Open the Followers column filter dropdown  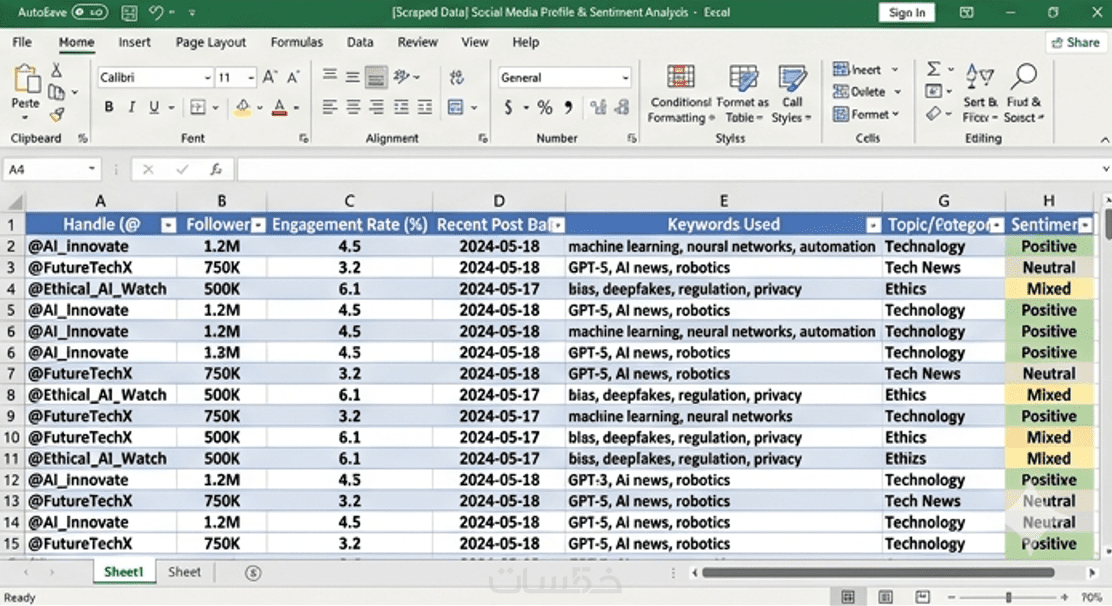[x=258, y=225]
